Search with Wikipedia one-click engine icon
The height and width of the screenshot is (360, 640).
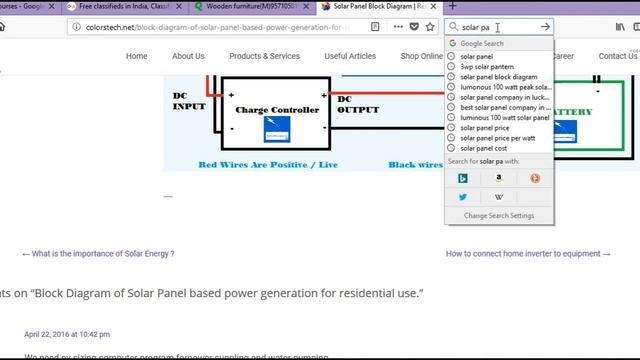coord(499,197)
